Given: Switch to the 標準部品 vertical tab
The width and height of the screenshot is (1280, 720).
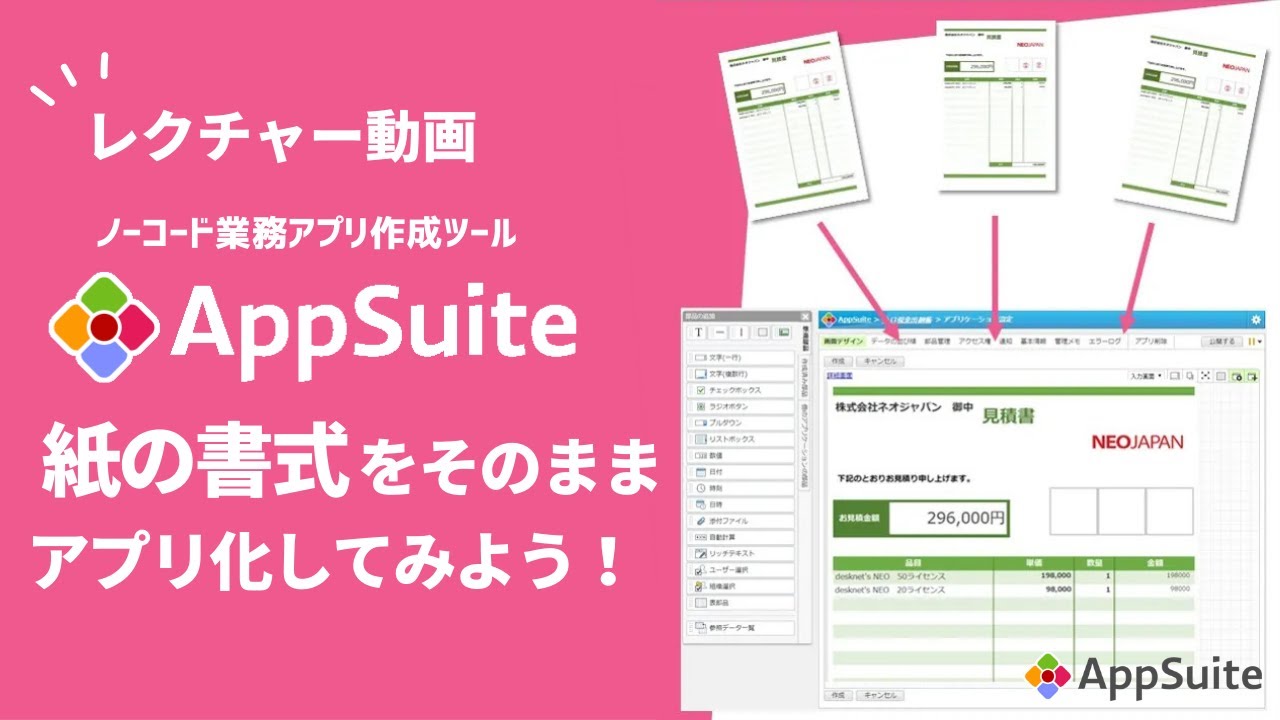Looking at the screenshot, I should [805, 340].
